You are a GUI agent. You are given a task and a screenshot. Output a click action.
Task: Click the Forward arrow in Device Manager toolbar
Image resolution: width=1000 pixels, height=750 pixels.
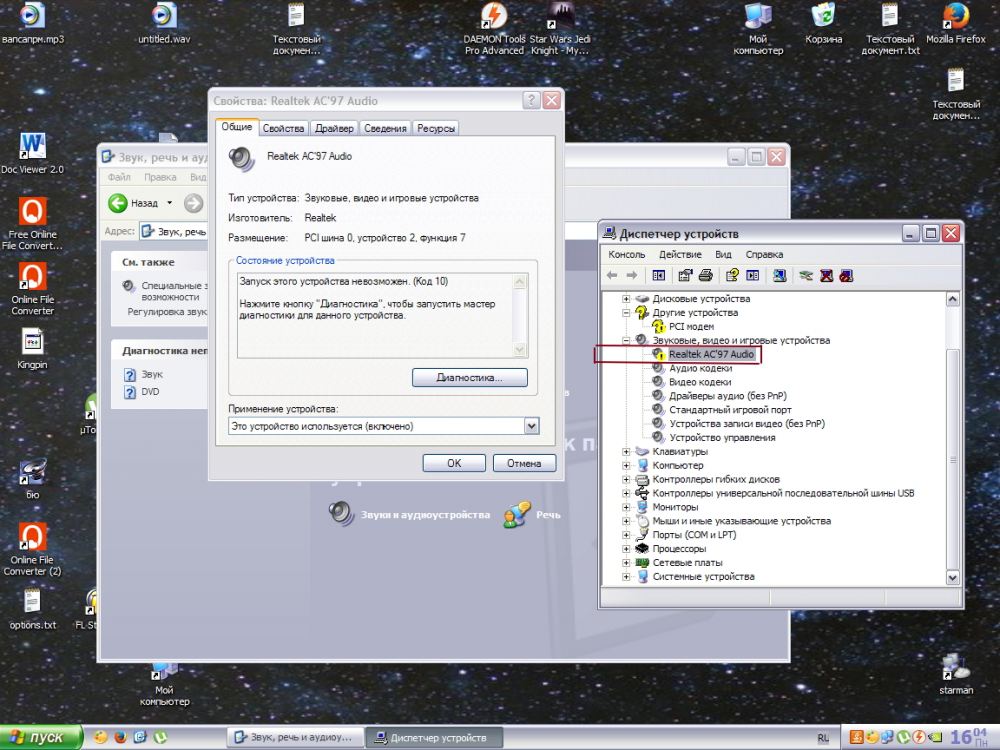point(631,275)
